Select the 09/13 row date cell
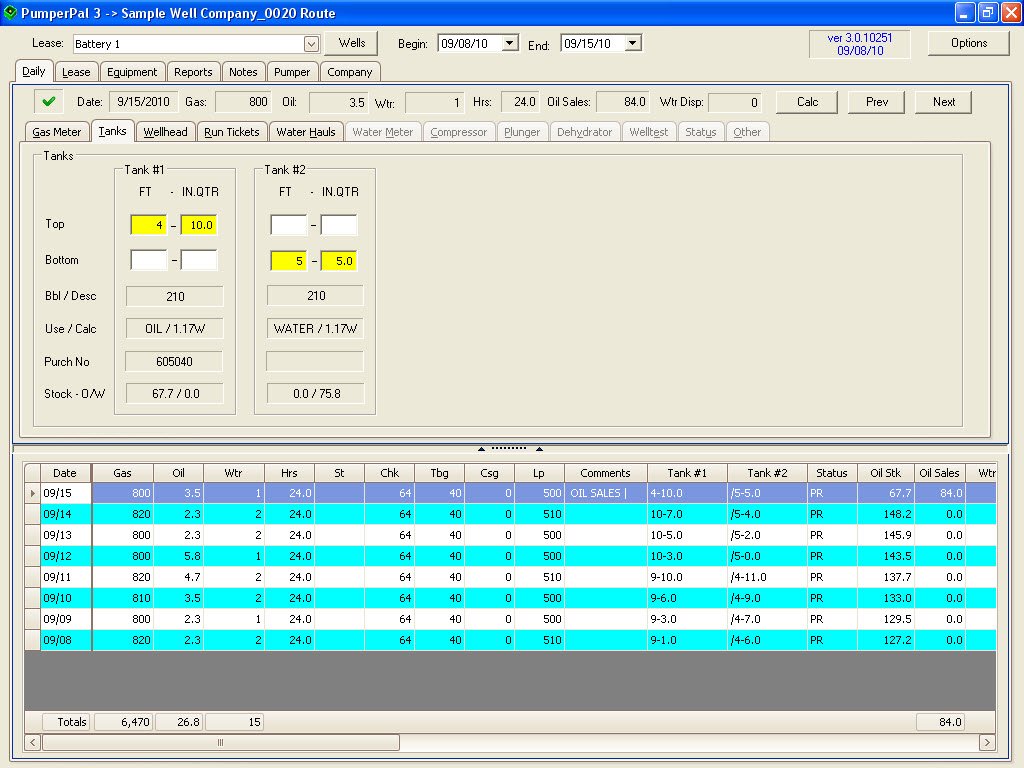This screenshot has width=1024, height=768. point(65,535)
